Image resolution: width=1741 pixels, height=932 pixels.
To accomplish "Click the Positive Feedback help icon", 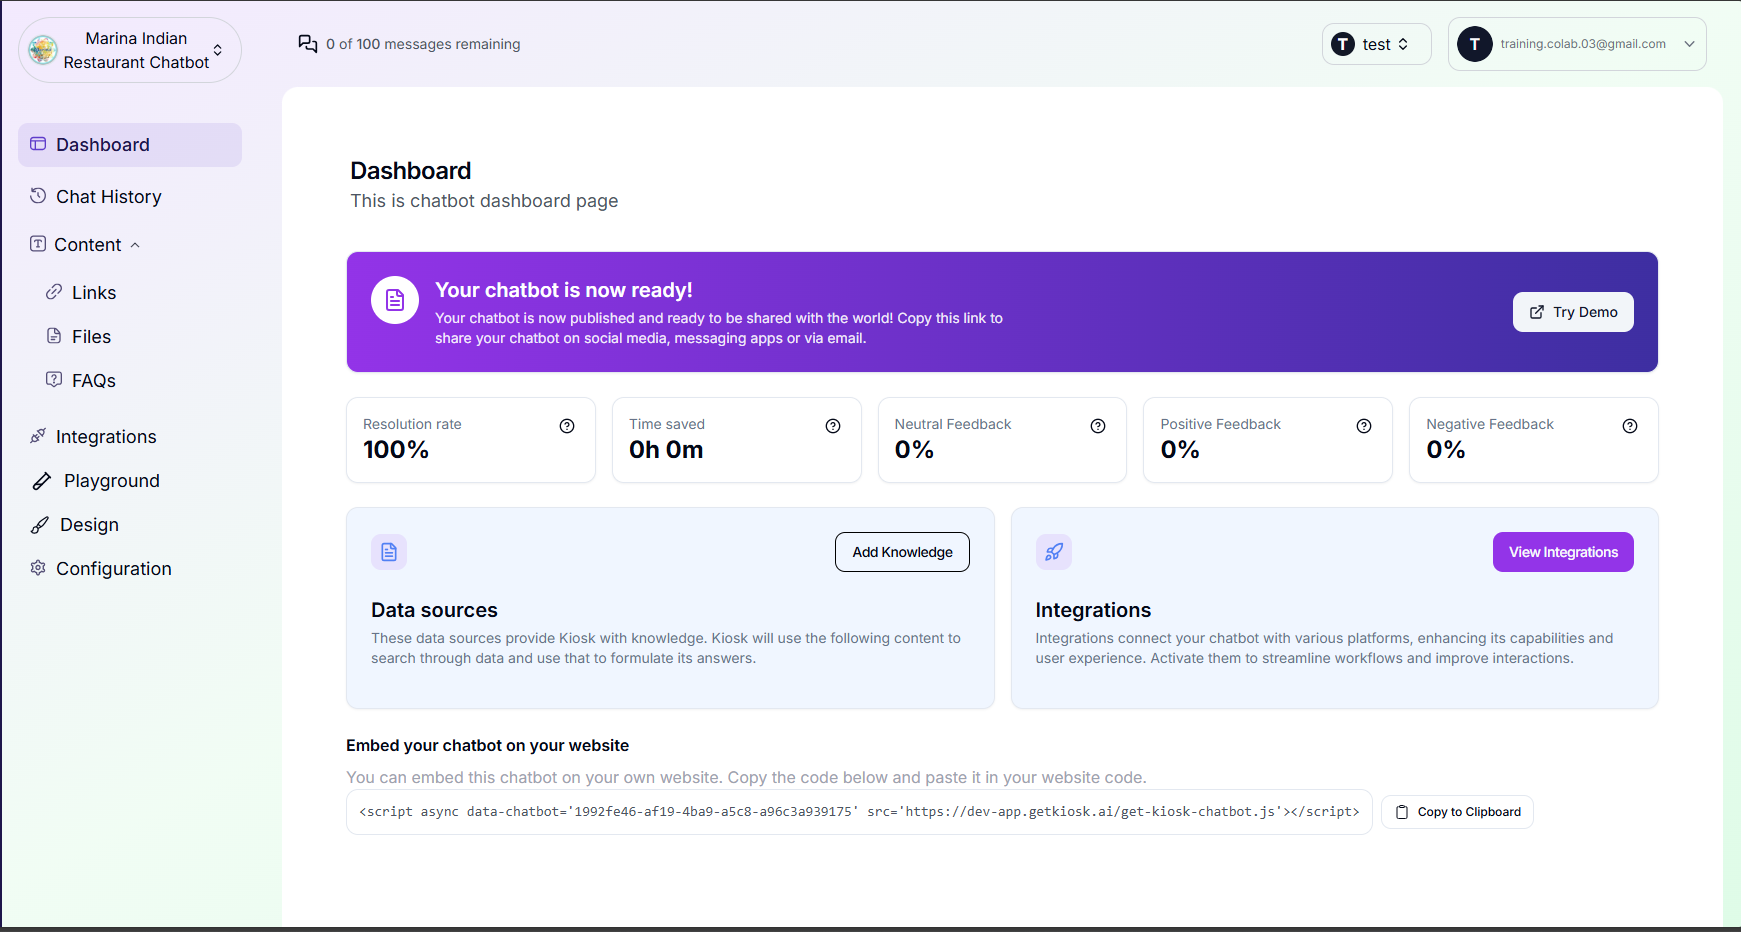I will (x=1364, y=426).
